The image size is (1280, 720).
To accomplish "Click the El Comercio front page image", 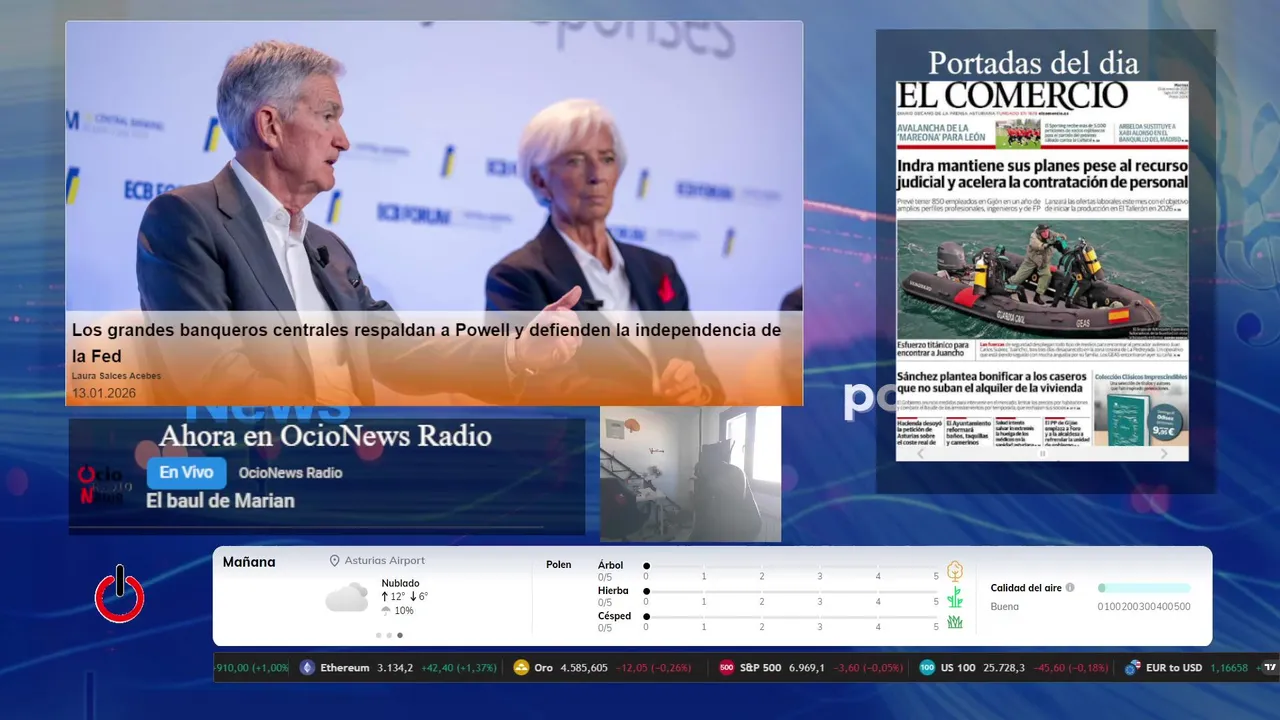I will pos(1042,262).
